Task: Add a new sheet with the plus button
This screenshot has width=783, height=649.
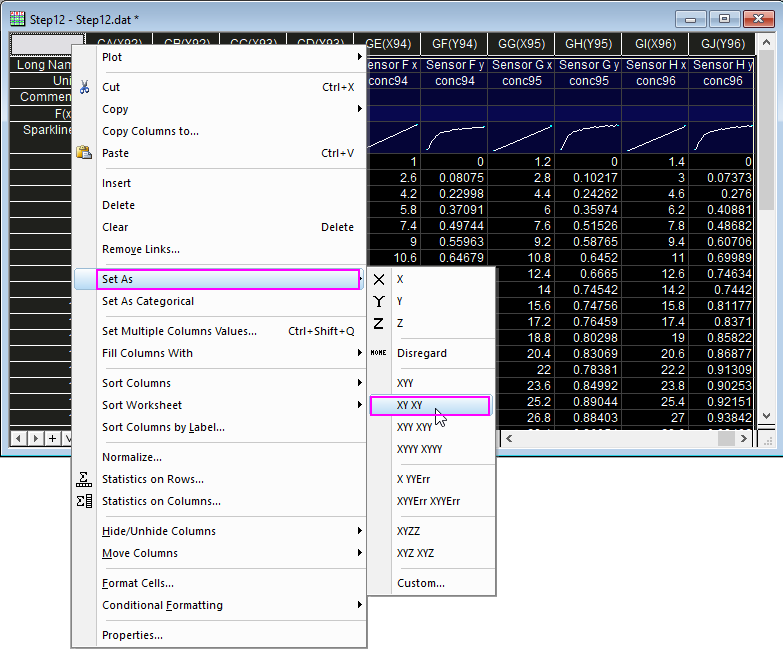Action: click(52, 438)
